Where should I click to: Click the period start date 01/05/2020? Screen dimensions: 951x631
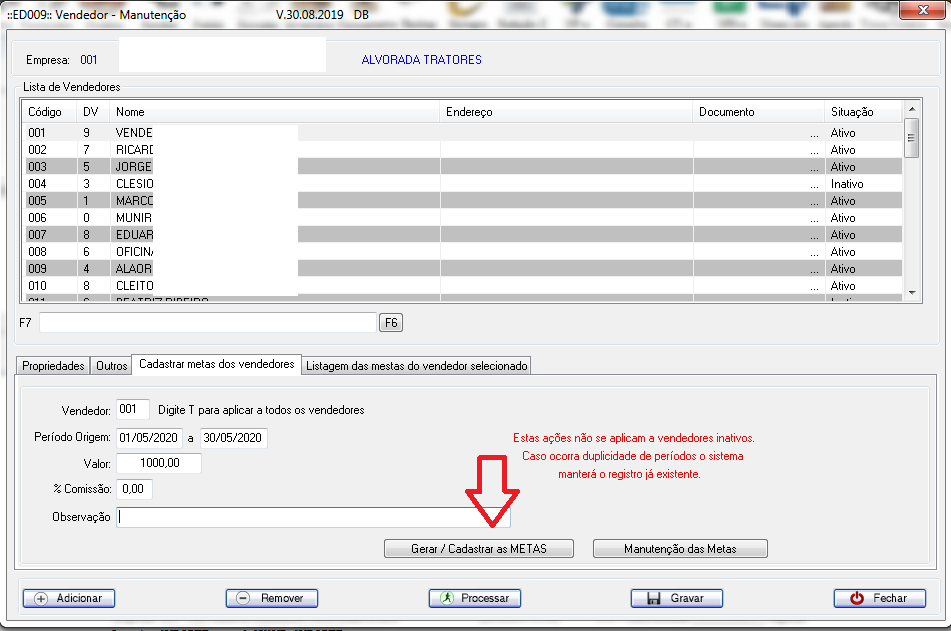(x=147, y=438)
